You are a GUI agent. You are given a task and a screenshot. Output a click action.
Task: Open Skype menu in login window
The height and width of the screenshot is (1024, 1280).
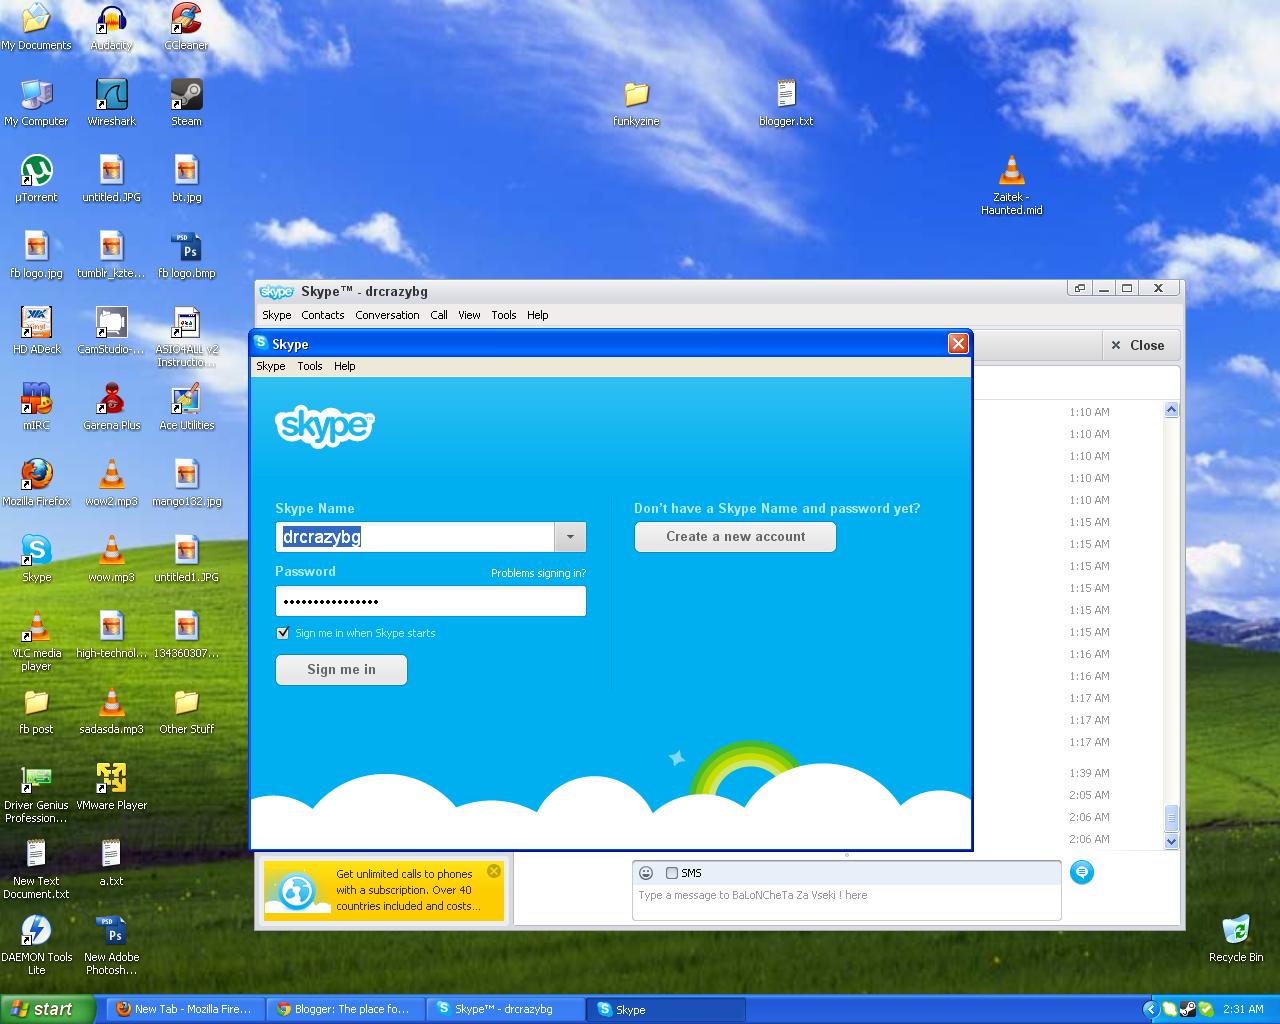[271, 366]
